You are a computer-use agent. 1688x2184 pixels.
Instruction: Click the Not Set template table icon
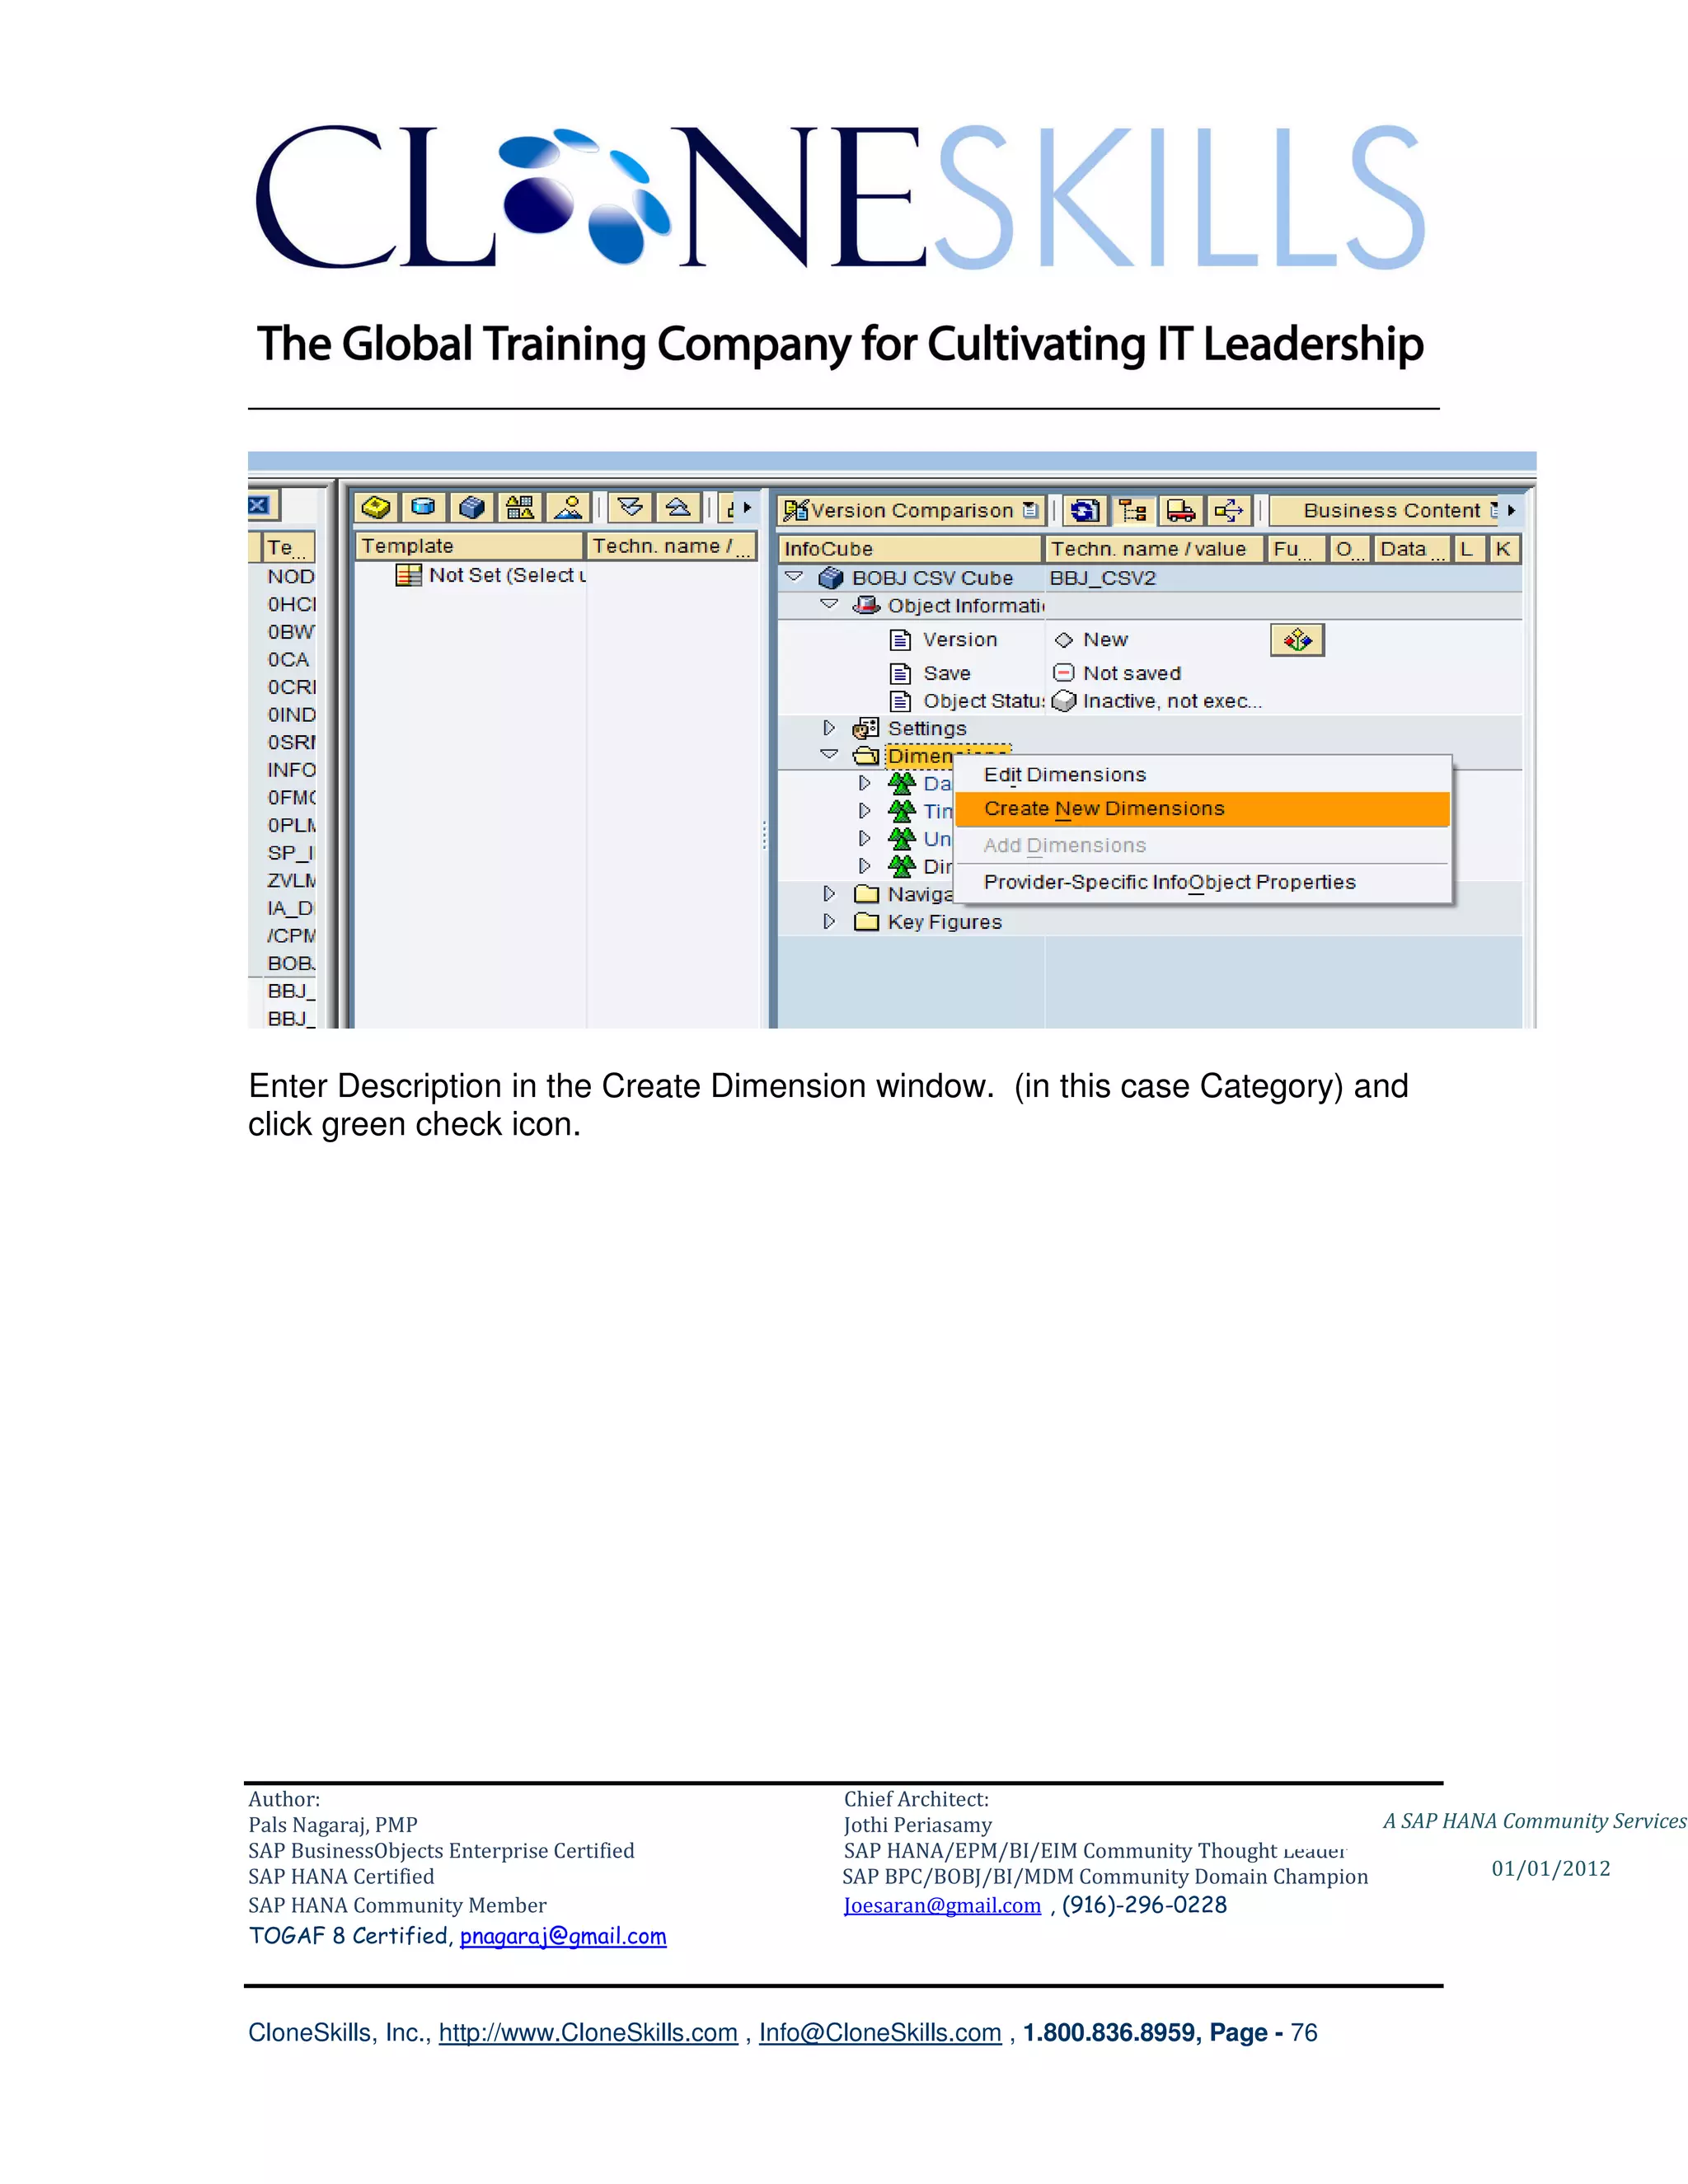point(408,575)
